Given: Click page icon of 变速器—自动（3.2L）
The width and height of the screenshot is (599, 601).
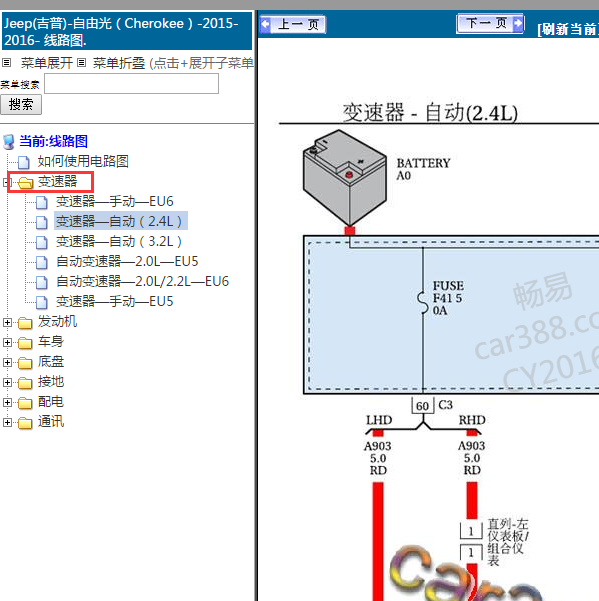Looking at the screenshot, I should point(42,242).
